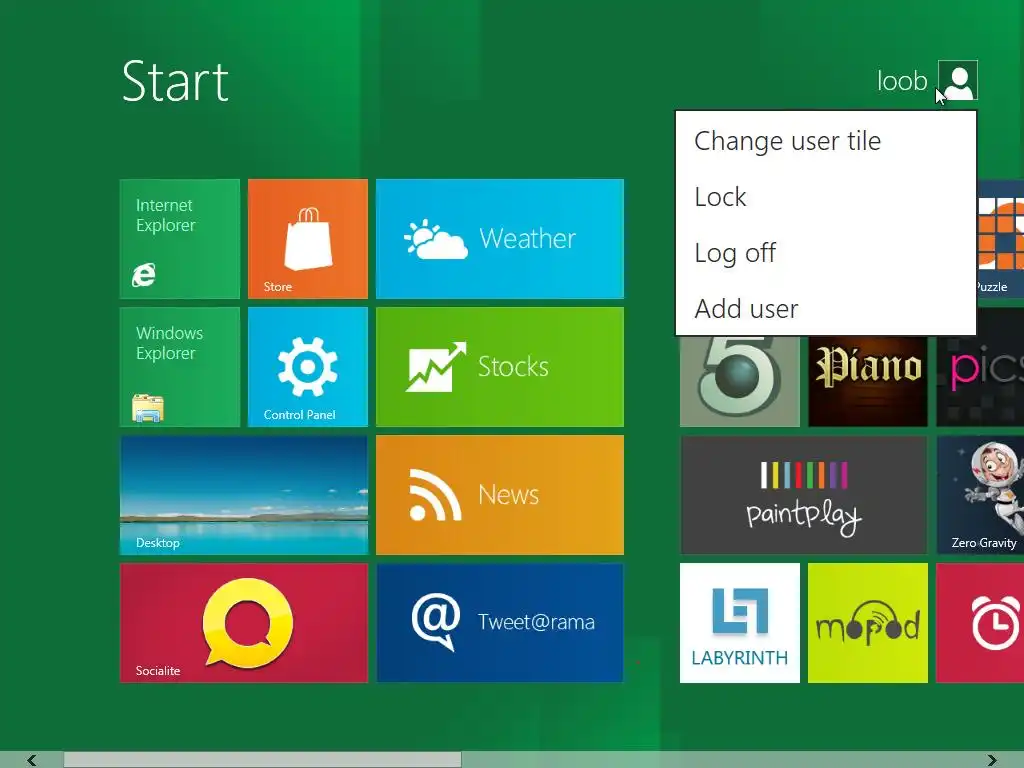This screenshot has width=1024, height=768.
Task: Launch the Store tile
Action: click(308, 239)
